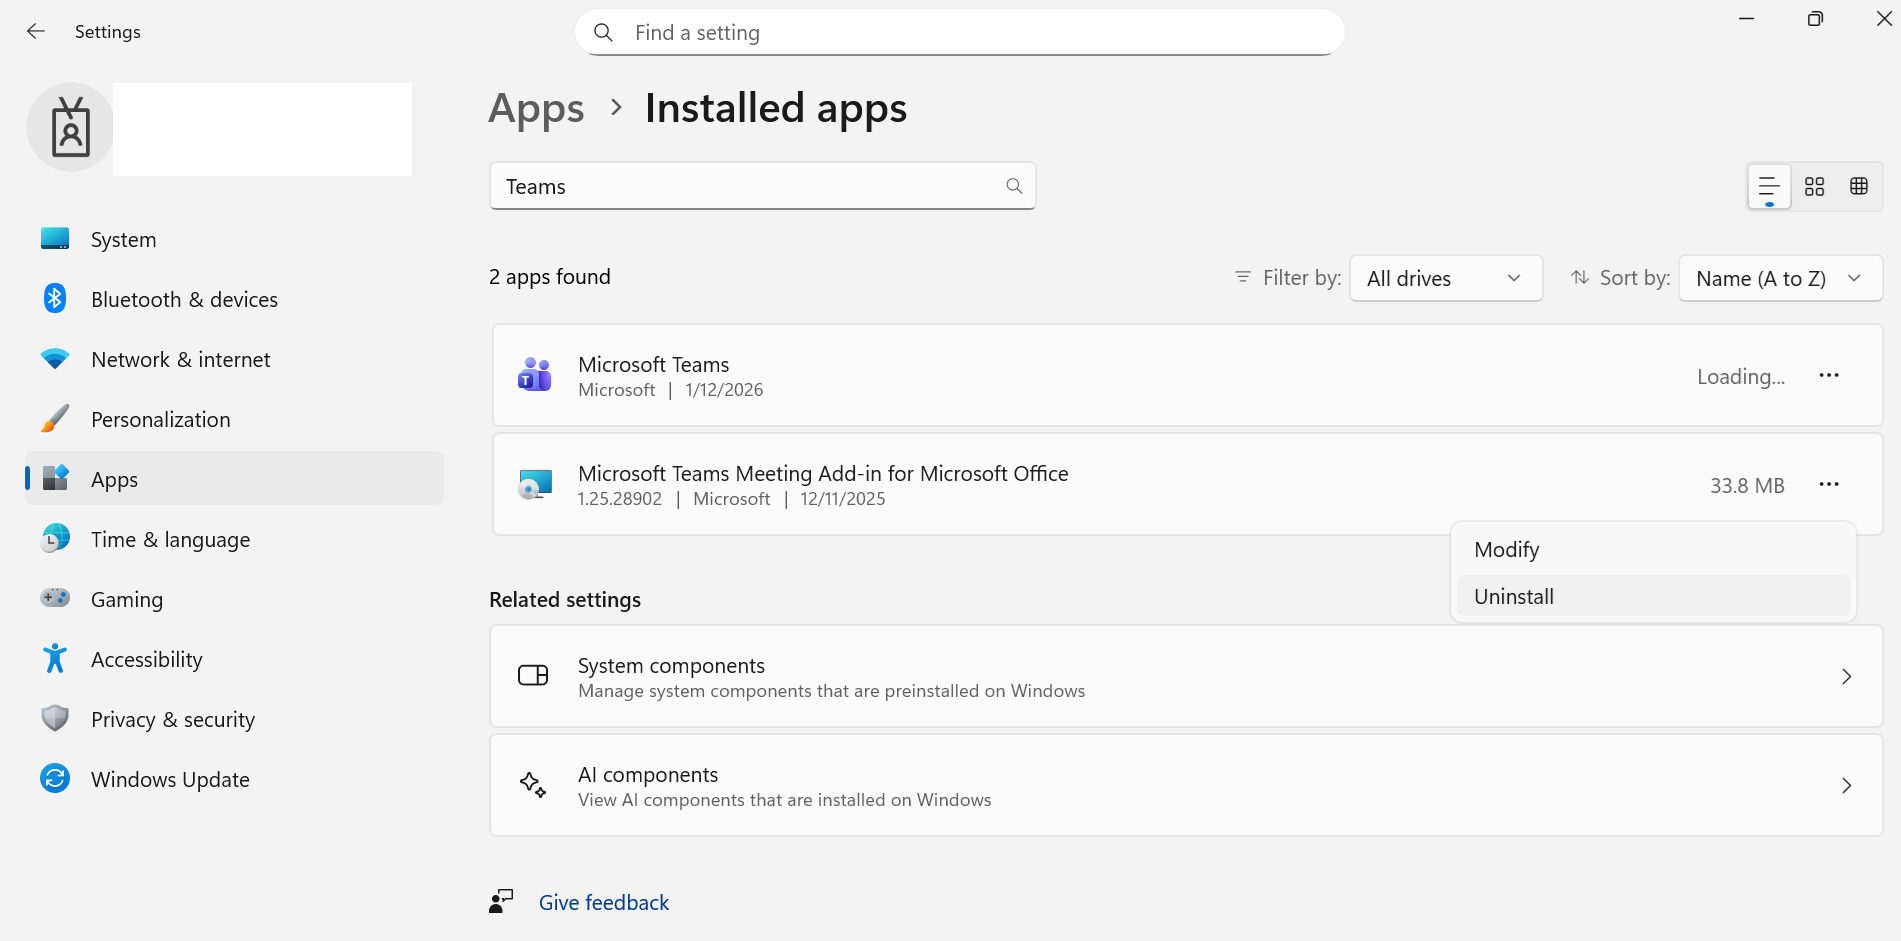1901x941 pixels.
Task: Open the Name (A to Z) sort dropdown
Action: [x=1780, y=278]
